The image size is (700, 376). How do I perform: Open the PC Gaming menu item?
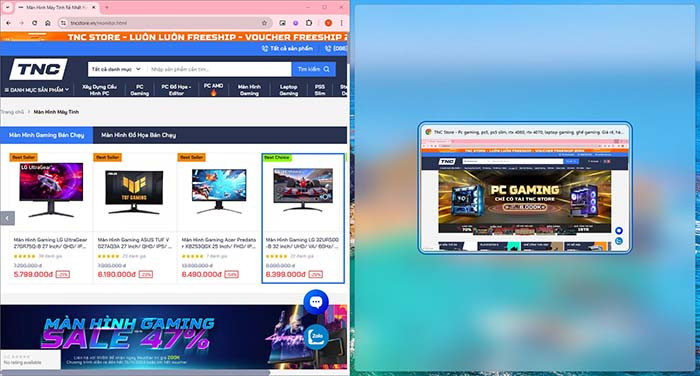pyautogui.click(x=140, y=90)
